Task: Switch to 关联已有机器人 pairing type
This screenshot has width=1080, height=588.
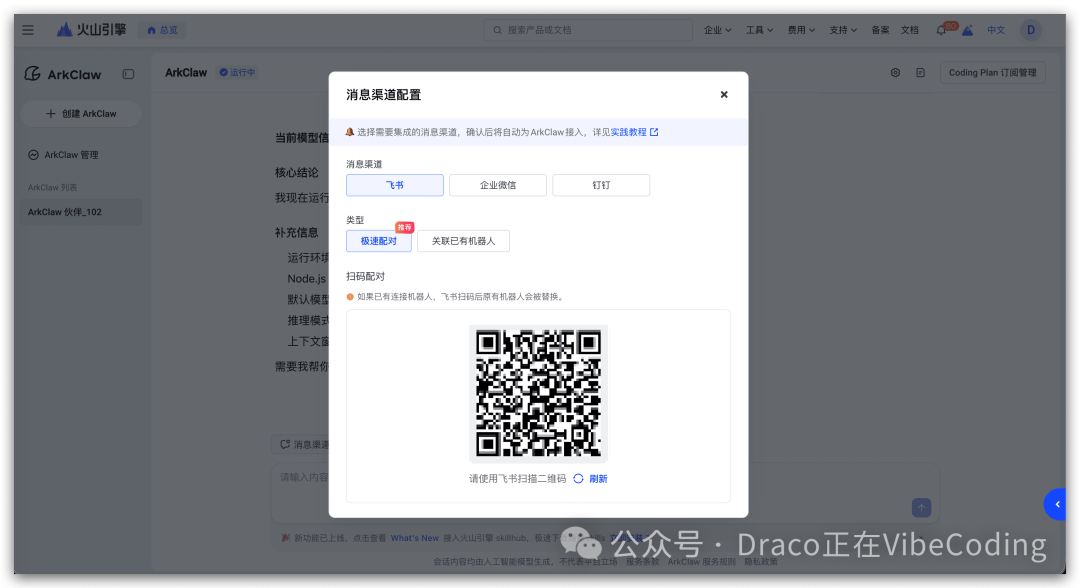Action: click(x=463, y=241)
